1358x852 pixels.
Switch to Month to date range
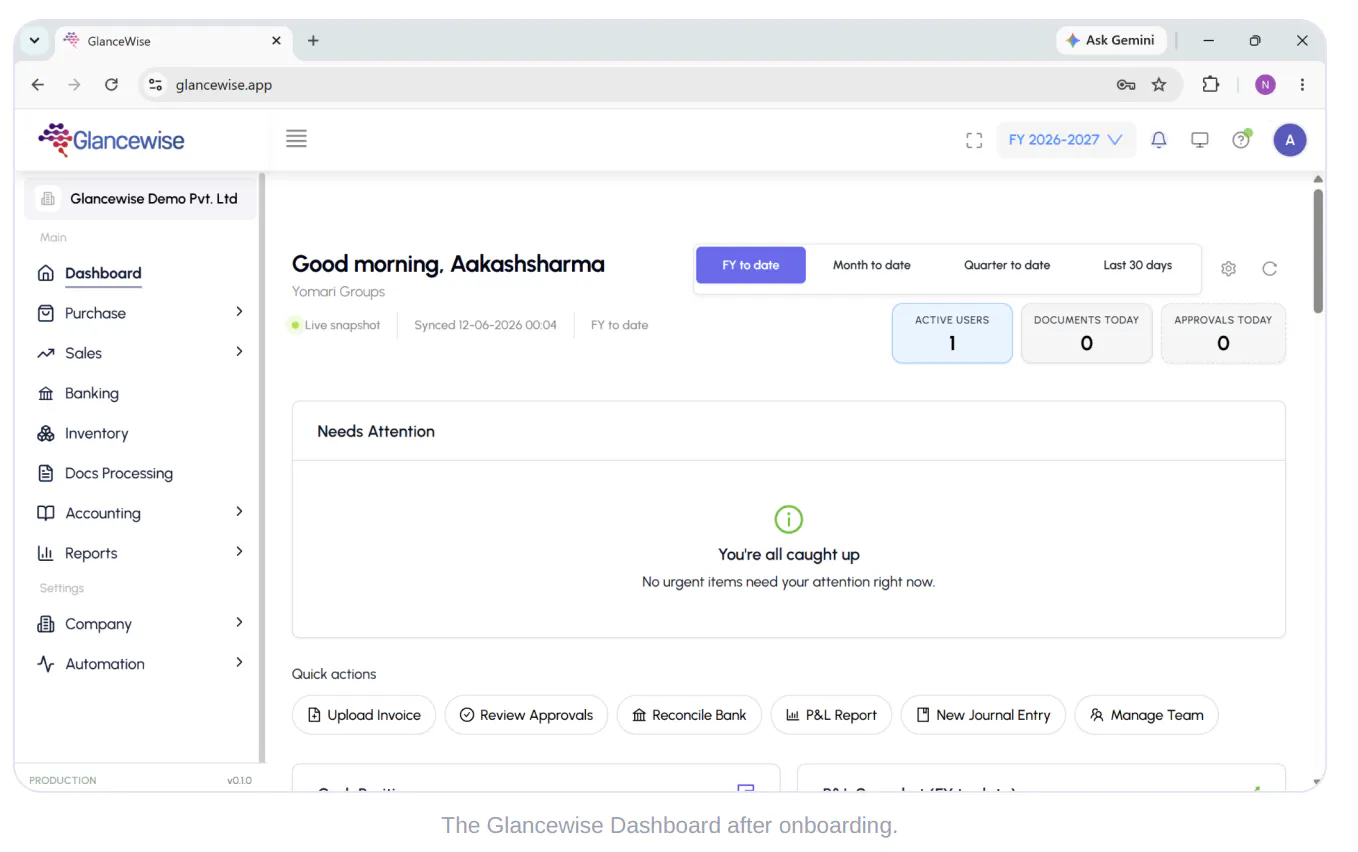[x=872, y=265]
